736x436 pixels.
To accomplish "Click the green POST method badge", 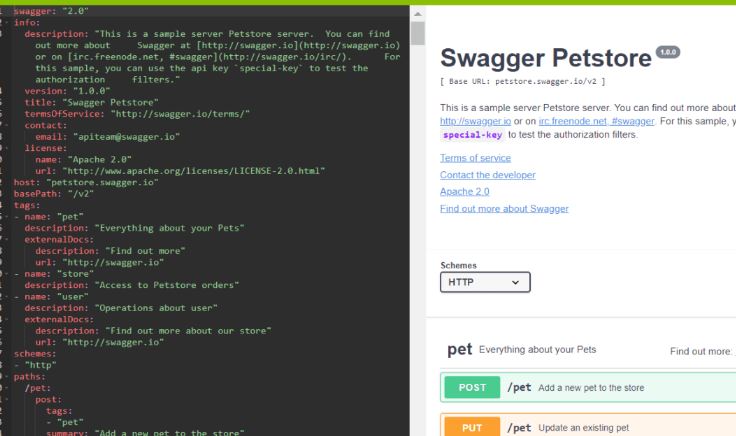I will click(472, 388).
